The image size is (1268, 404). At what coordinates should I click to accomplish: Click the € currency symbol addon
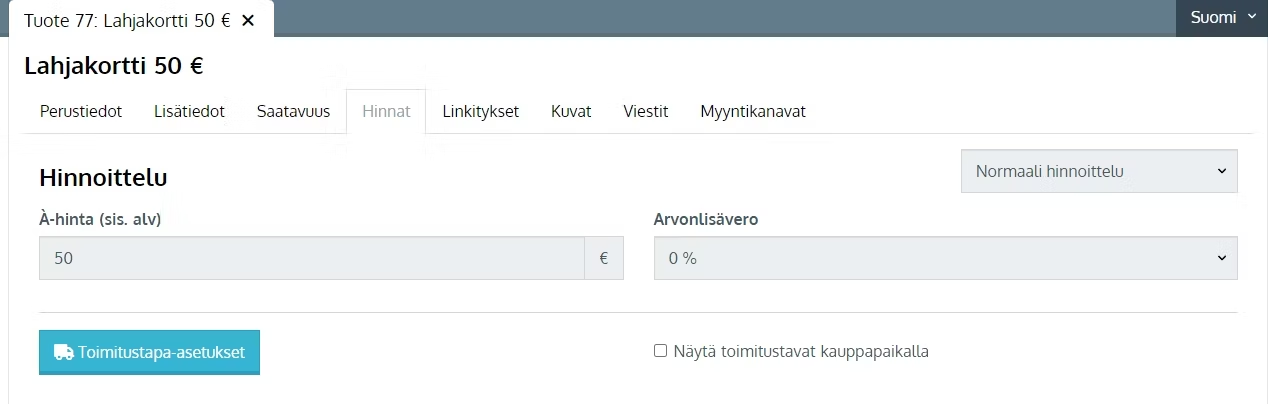pos(604,258)
